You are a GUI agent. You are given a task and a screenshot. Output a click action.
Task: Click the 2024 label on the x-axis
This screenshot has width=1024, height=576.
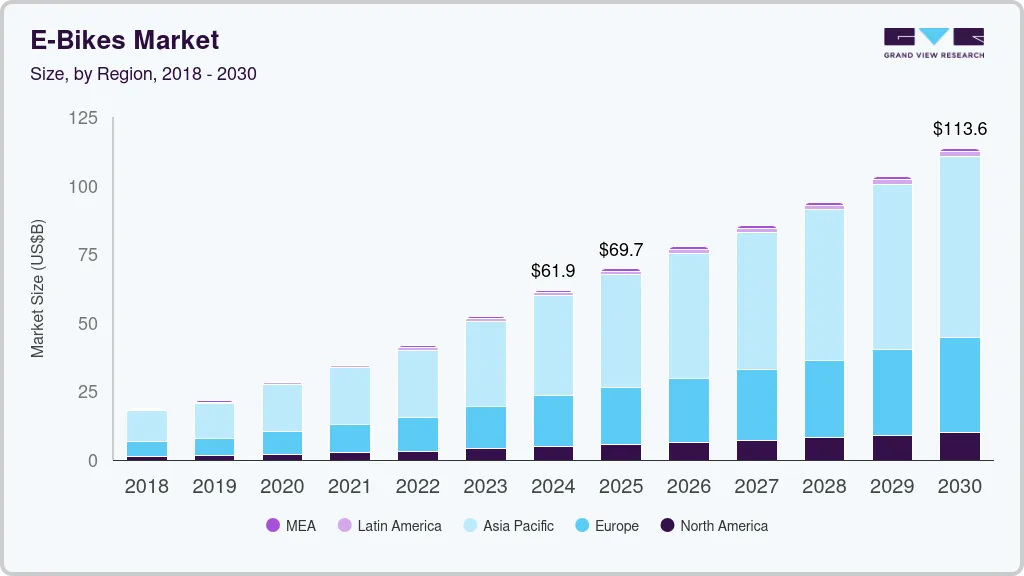pos(553,487)
